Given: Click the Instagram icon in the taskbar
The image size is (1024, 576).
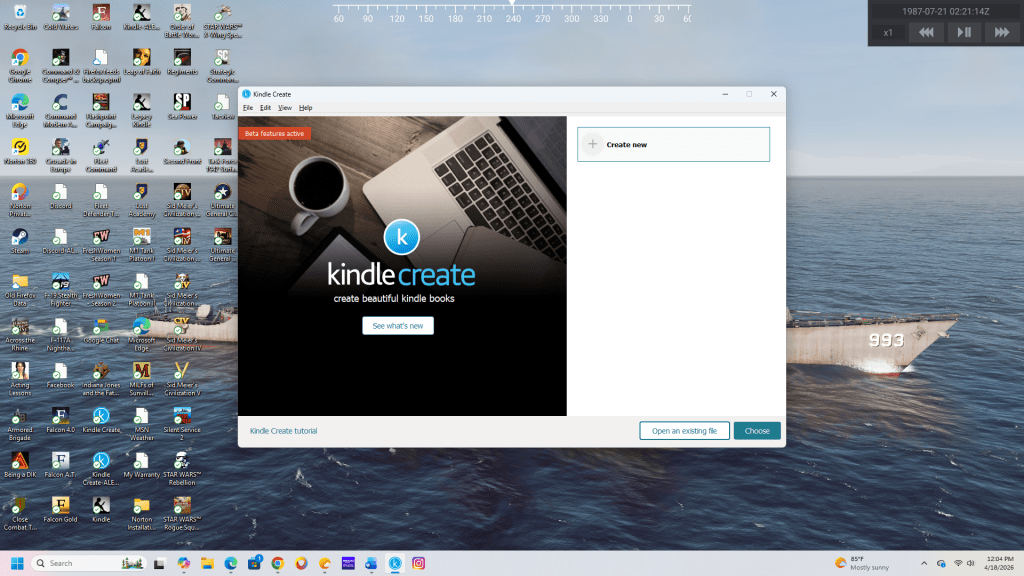Looking at the screenshot, I should (419, 563).
